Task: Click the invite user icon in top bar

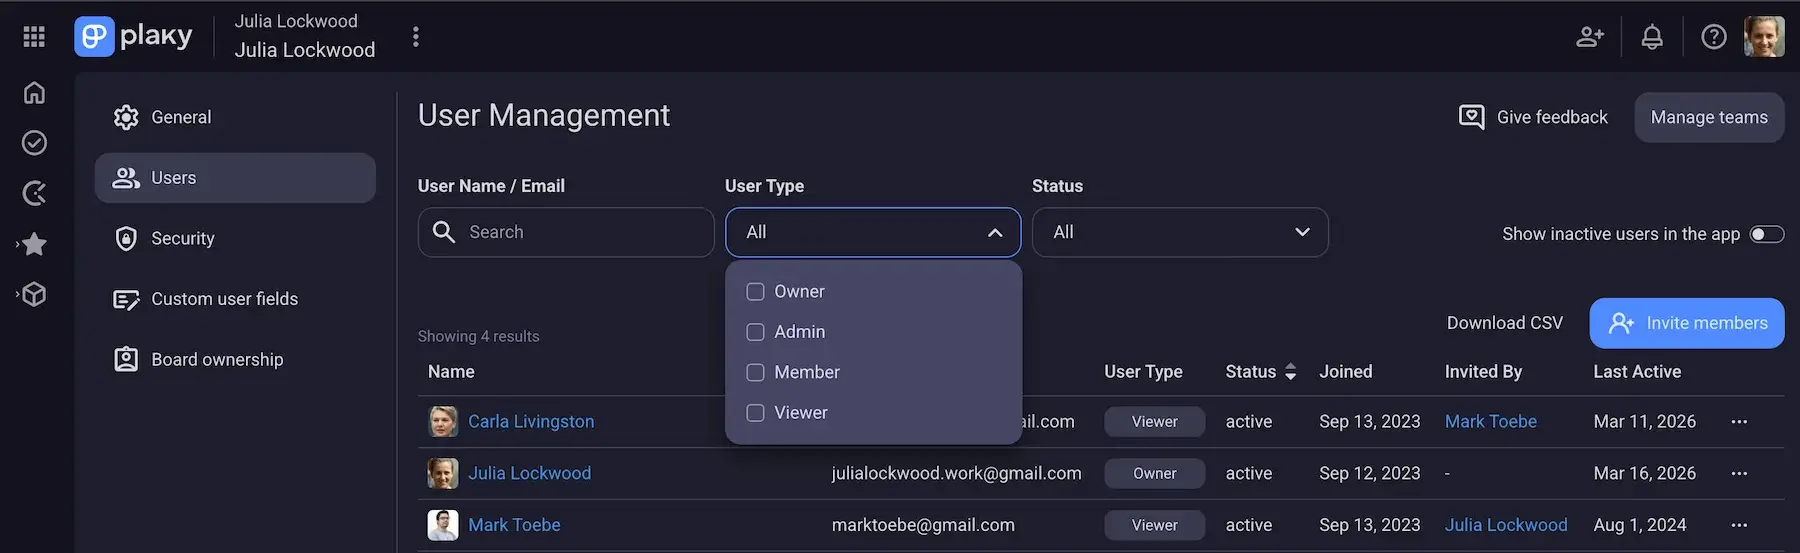Action: coord(1590,37)
